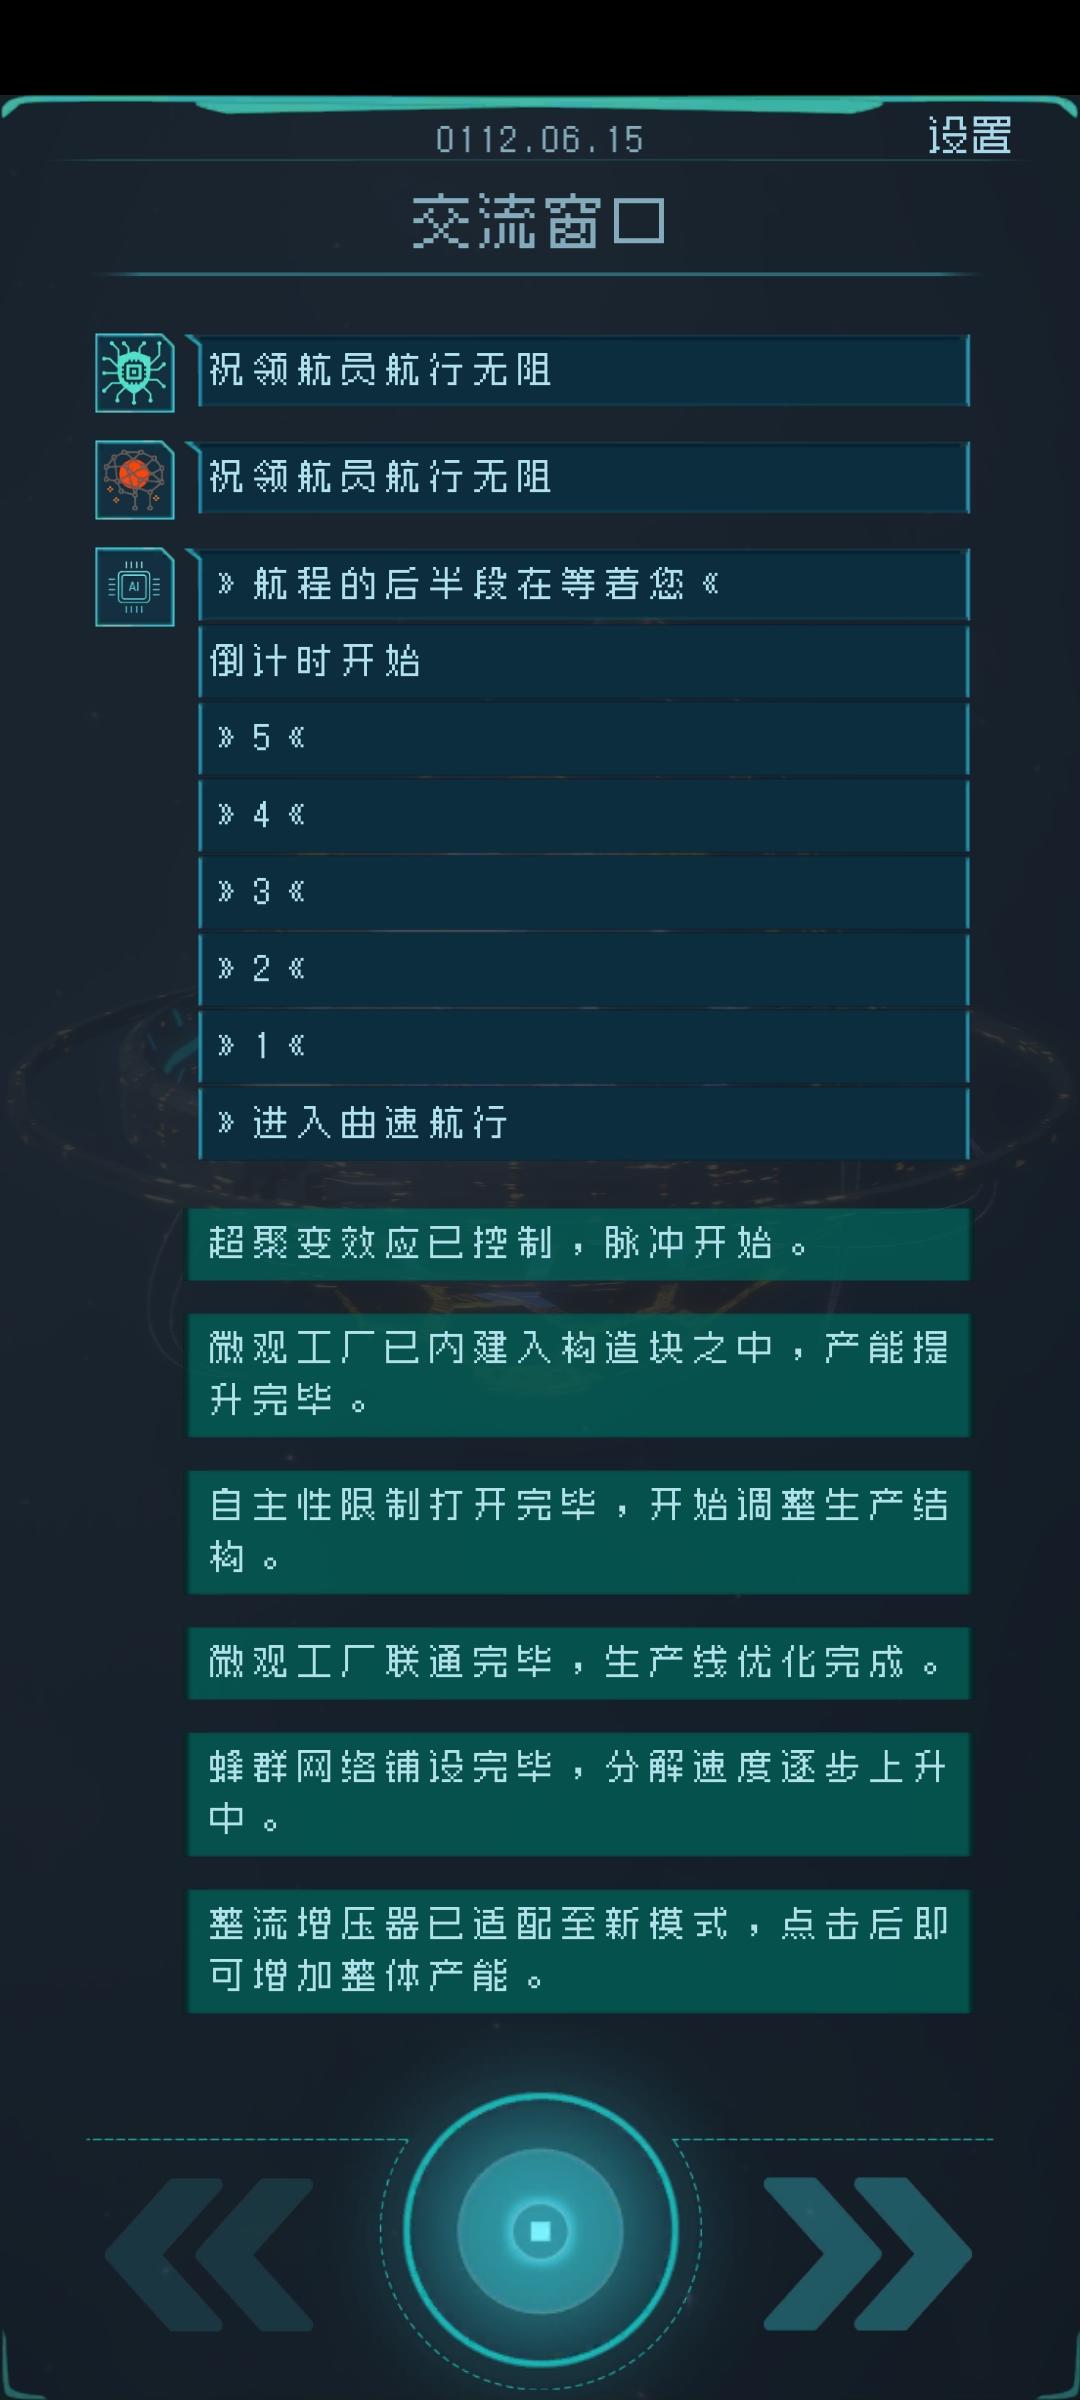
Task: Click the AI chip avatar icon
Action: [135, 587]
